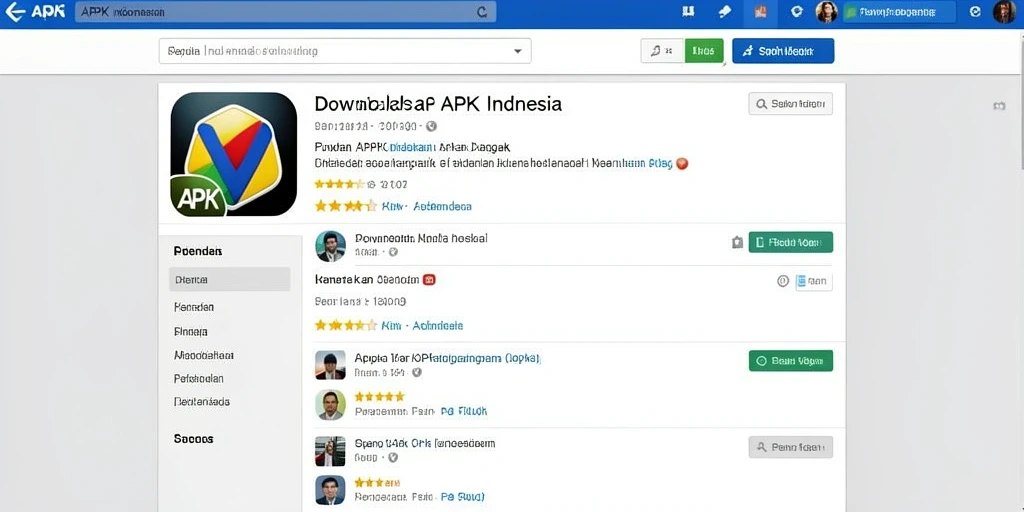Screen dimensions: 1024x512
Task: Reload using the address bar refresh icon
Action: click(x=482, y=12)
